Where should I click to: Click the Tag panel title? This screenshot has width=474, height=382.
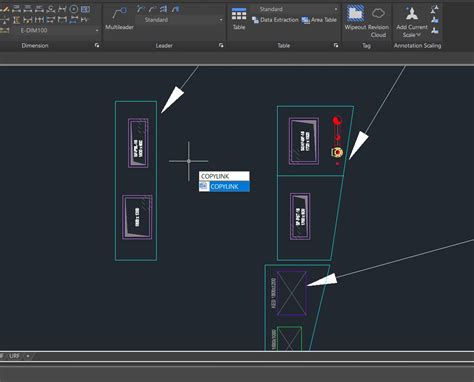coord(366,45)
